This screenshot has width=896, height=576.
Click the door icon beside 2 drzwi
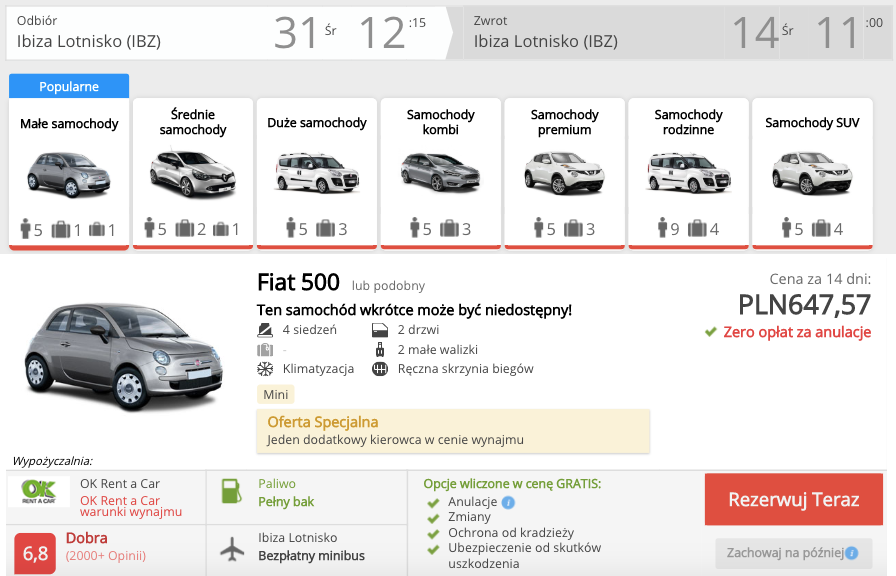tap(380, 330)
